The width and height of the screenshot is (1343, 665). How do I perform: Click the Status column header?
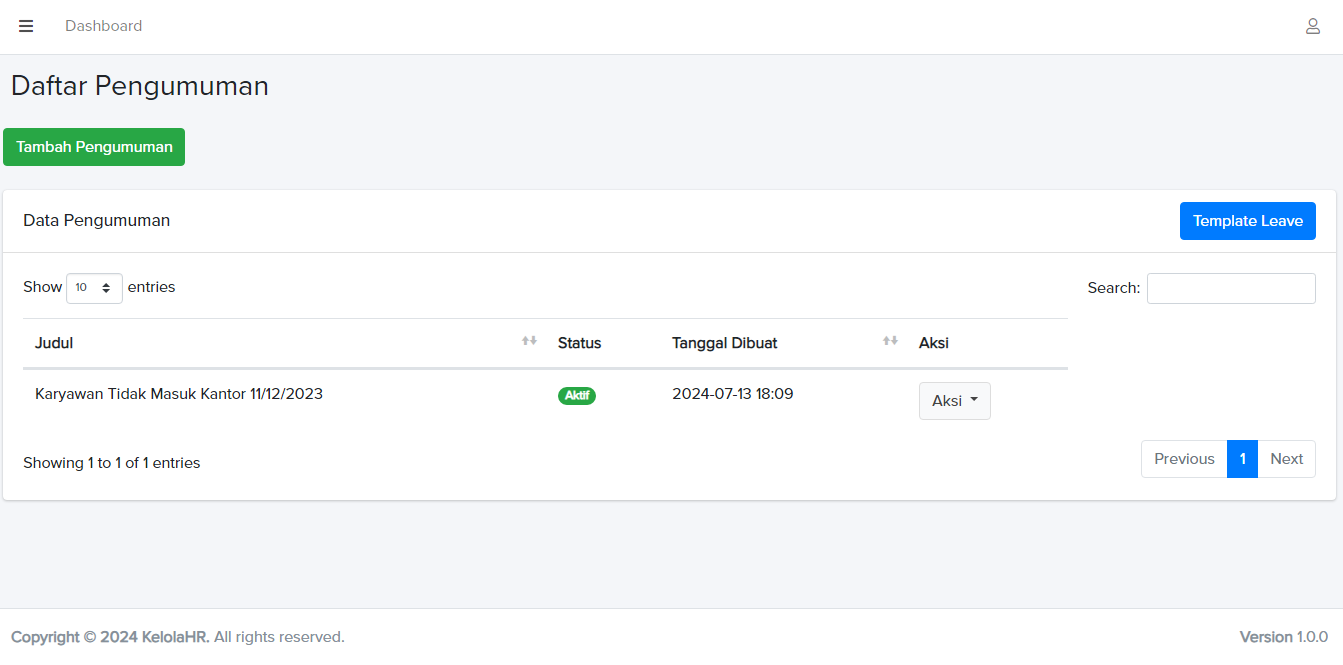(580, 343)
